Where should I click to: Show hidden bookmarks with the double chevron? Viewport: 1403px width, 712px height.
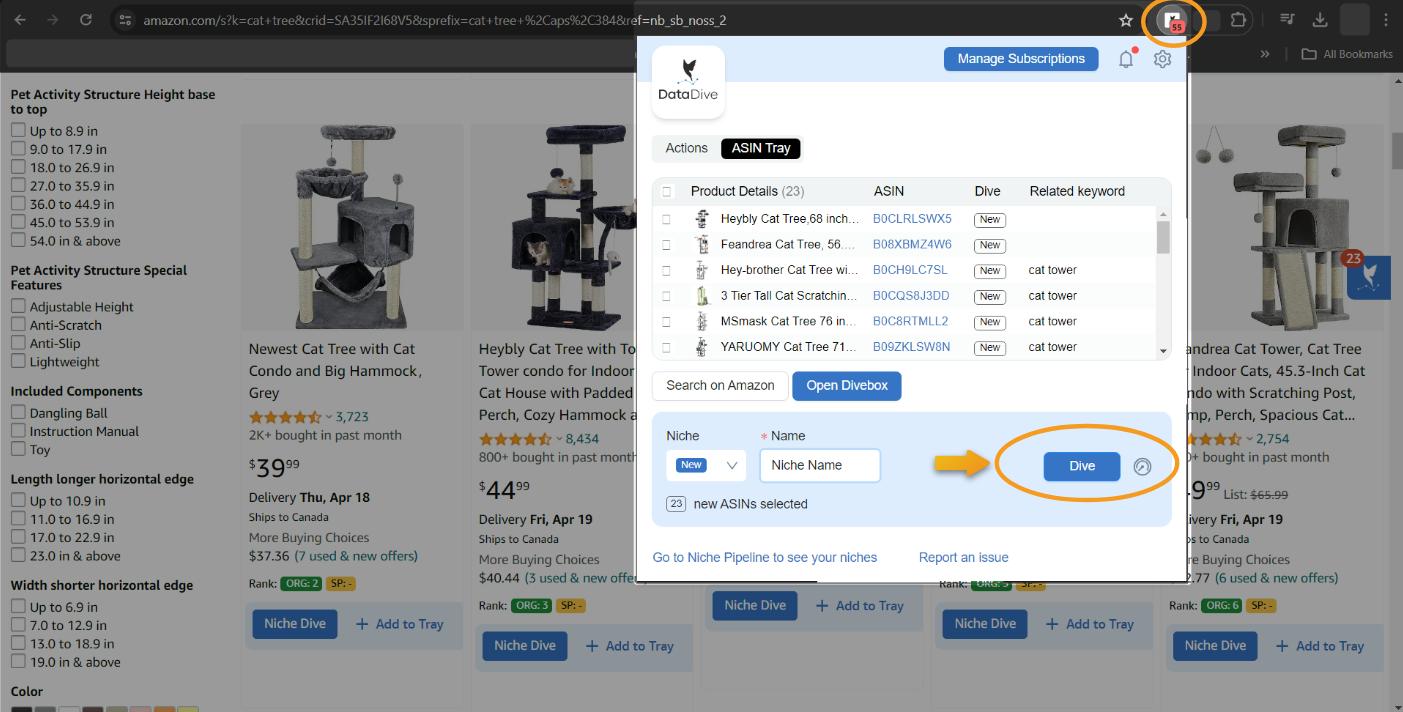(x=1265, y=54)
